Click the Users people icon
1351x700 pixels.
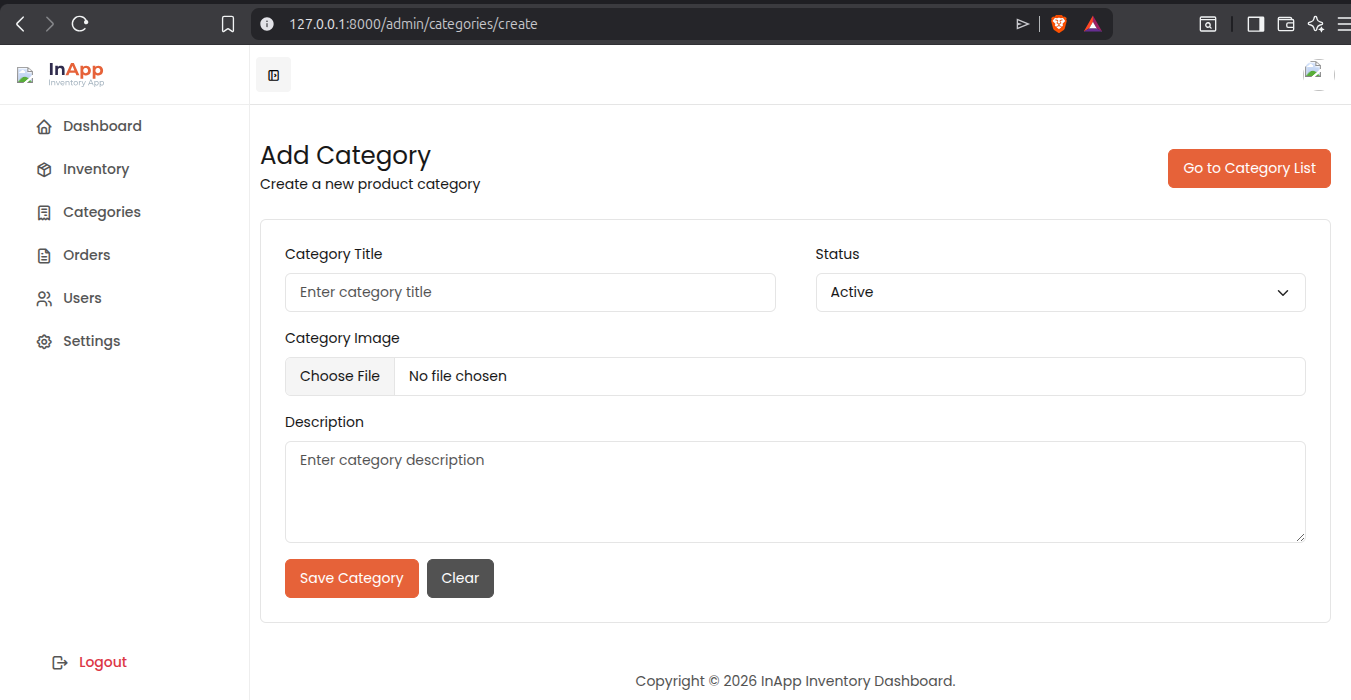(44, 299)
